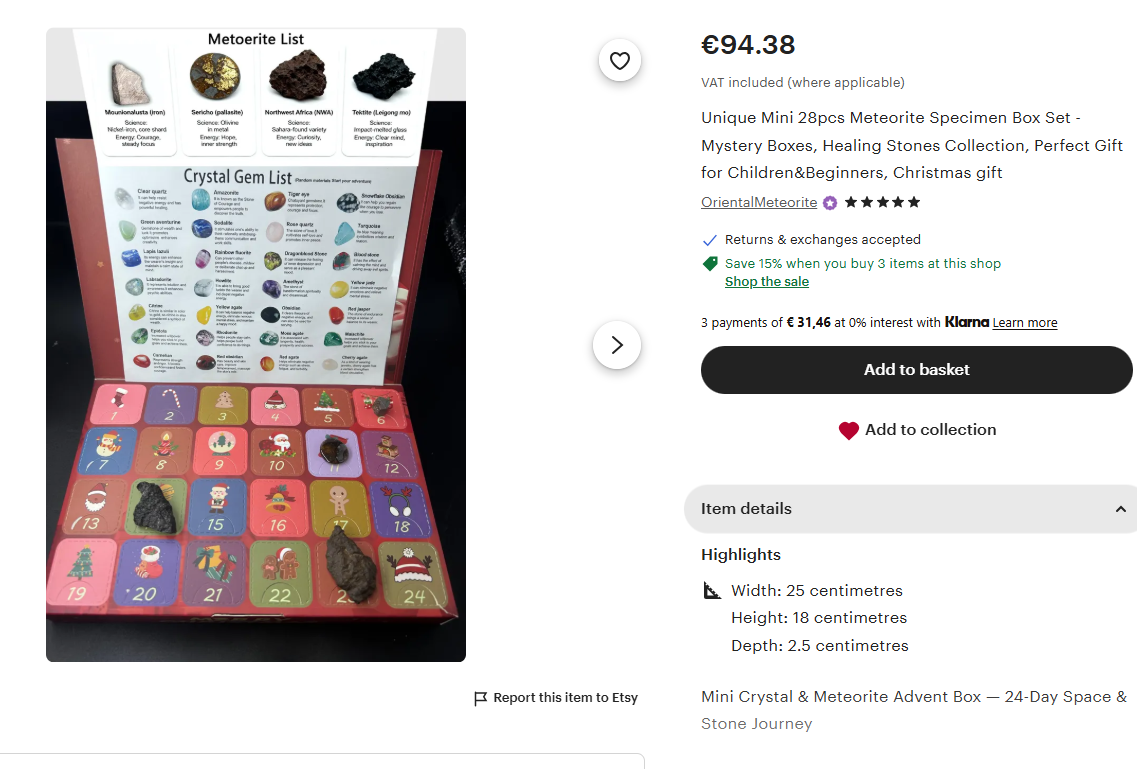Click the ruler icon beside the dimensions
Viewport: 1137px width, 769px height.
coord(712,589)
